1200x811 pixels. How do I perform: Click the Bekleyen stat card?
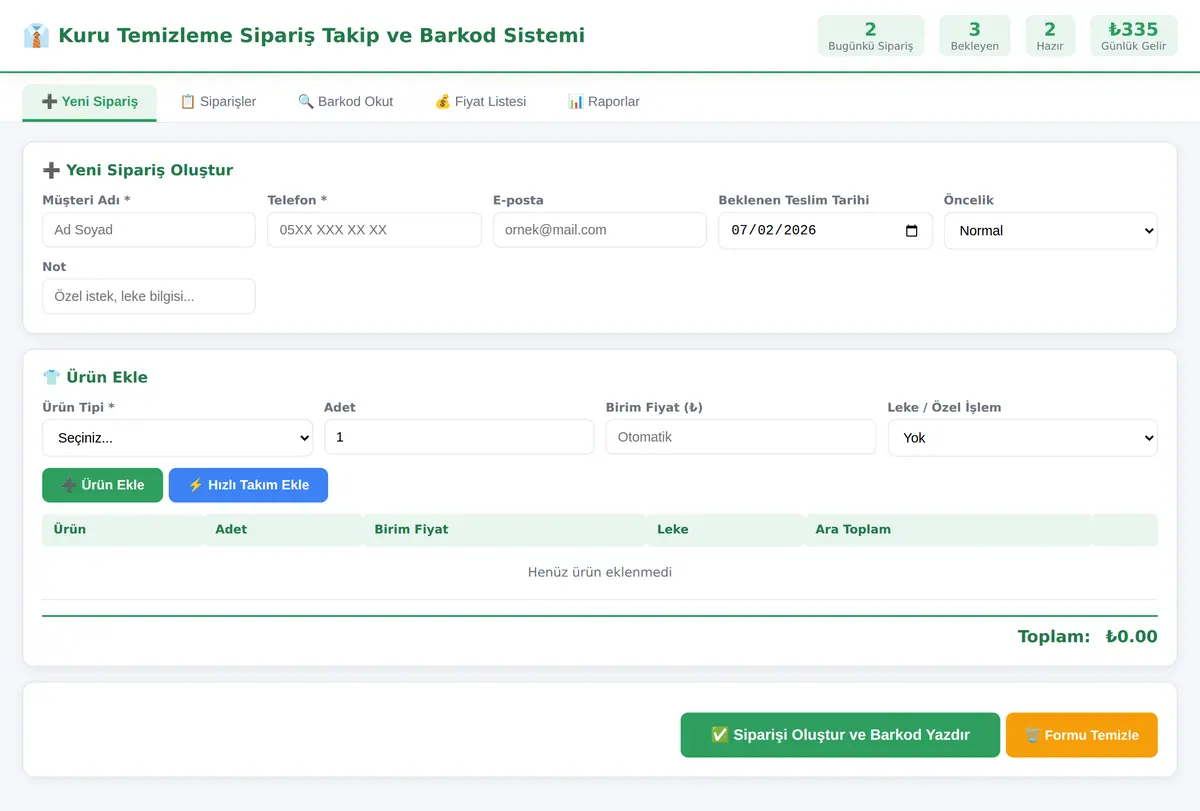click(x=975, y=36)
